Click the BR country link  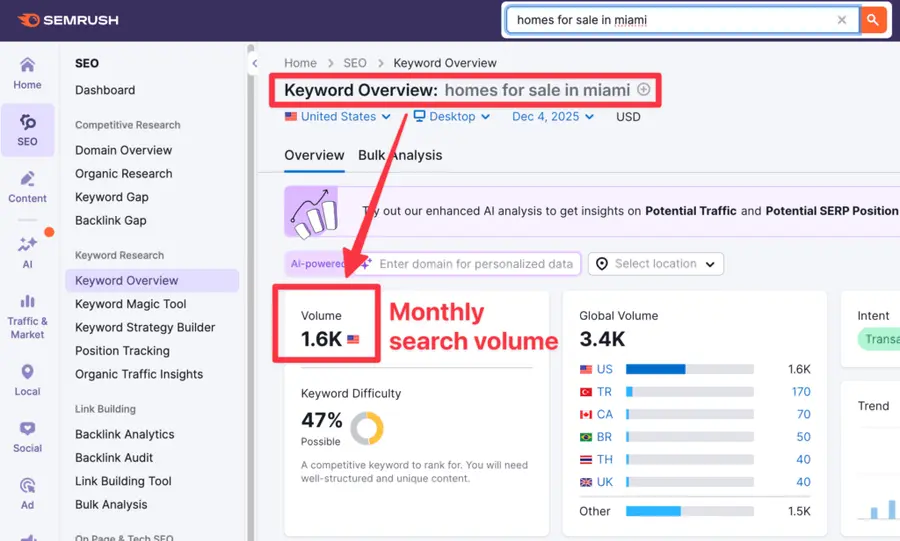604,437
